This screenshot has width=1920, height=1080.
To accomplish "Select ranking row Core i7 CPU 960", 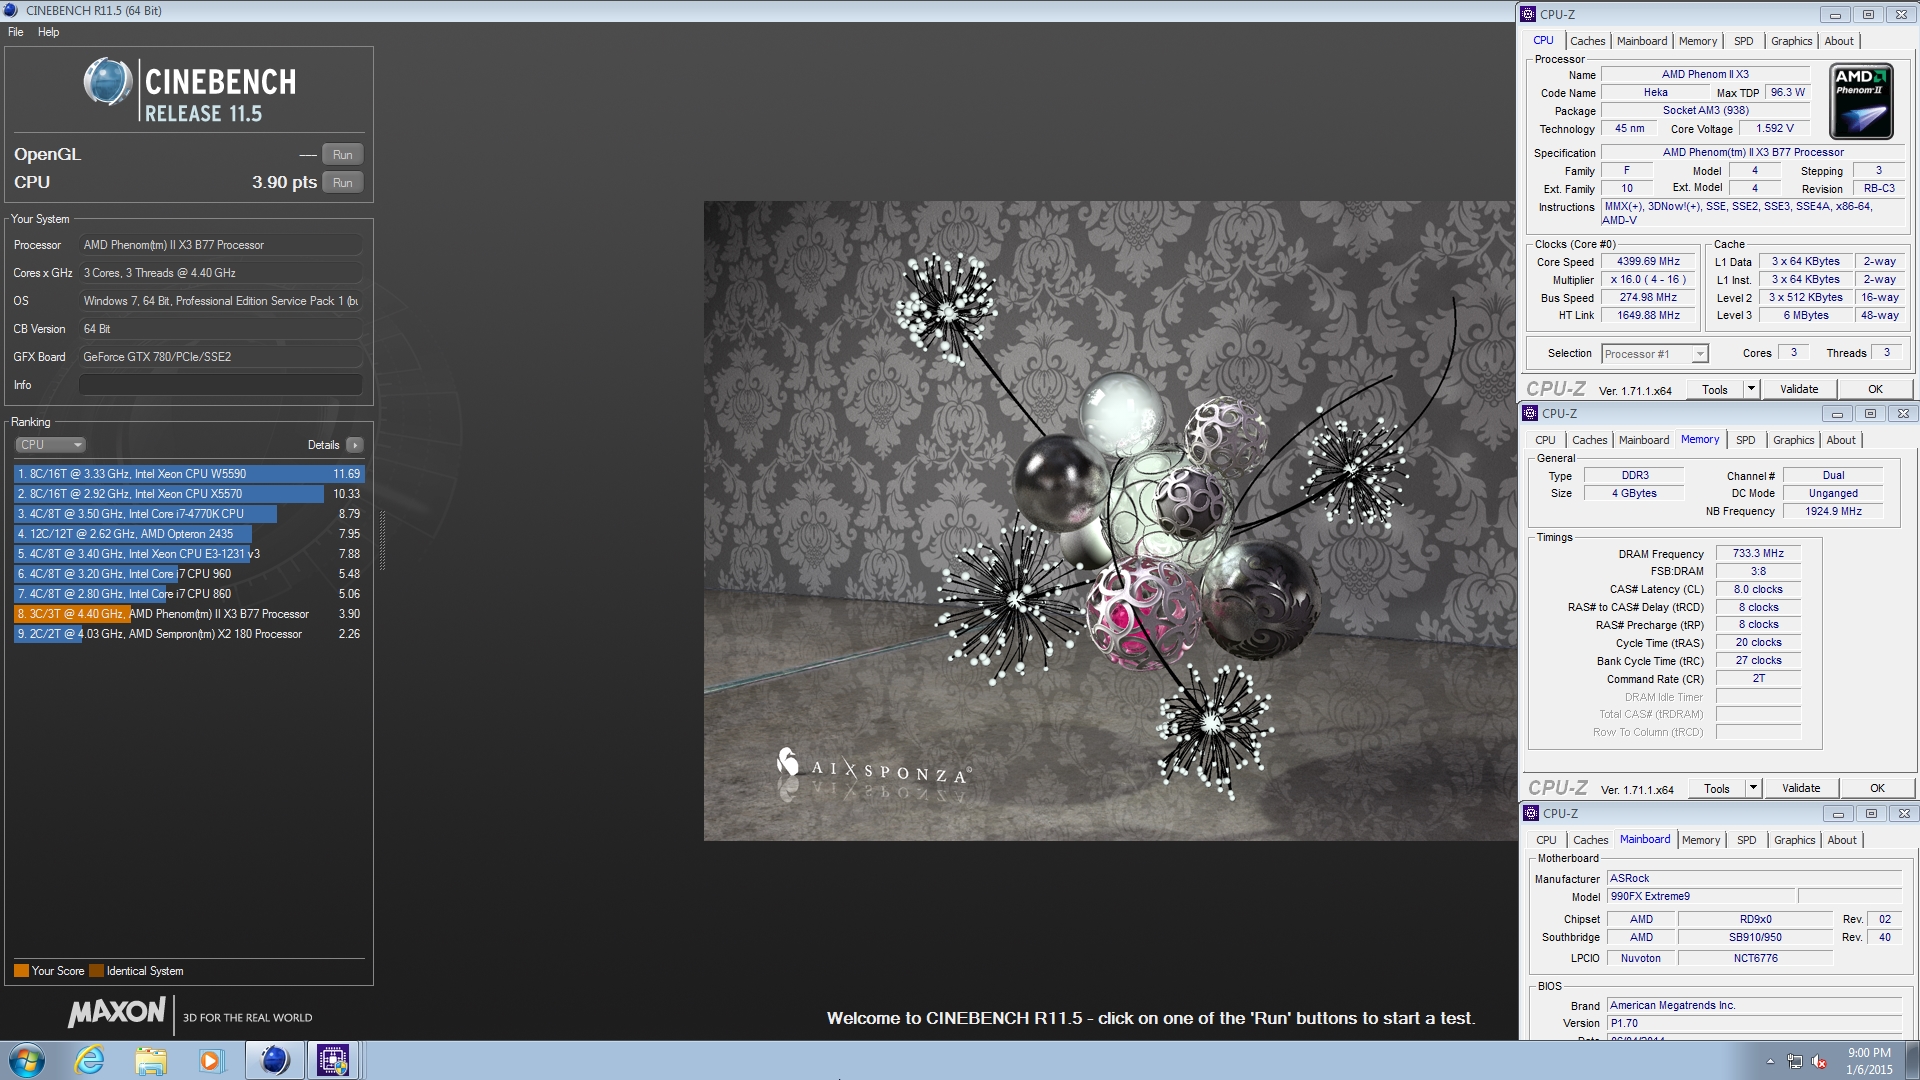I will click(x=189, y=574).
